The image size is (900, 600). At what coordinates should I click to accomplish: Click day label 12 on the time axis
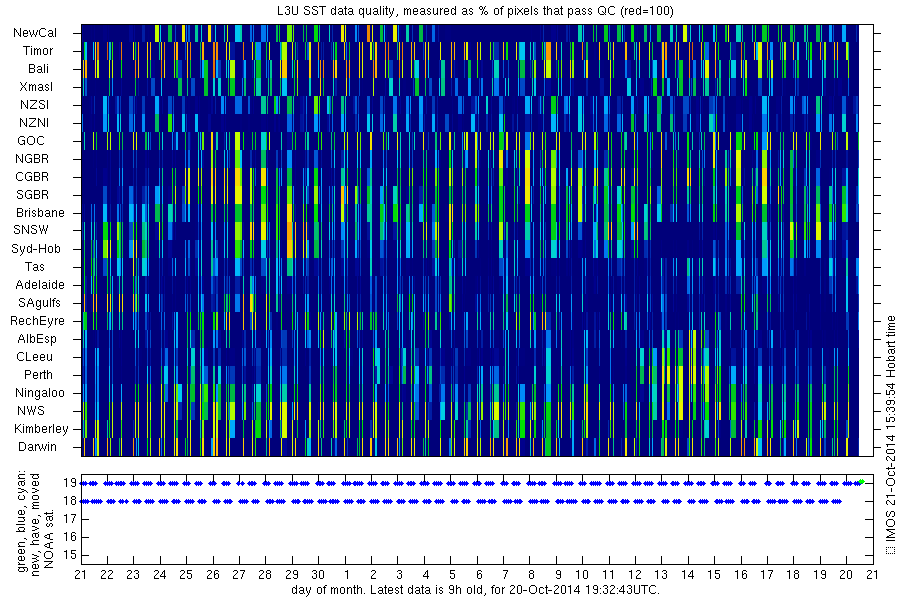click(x=635, y=574)
